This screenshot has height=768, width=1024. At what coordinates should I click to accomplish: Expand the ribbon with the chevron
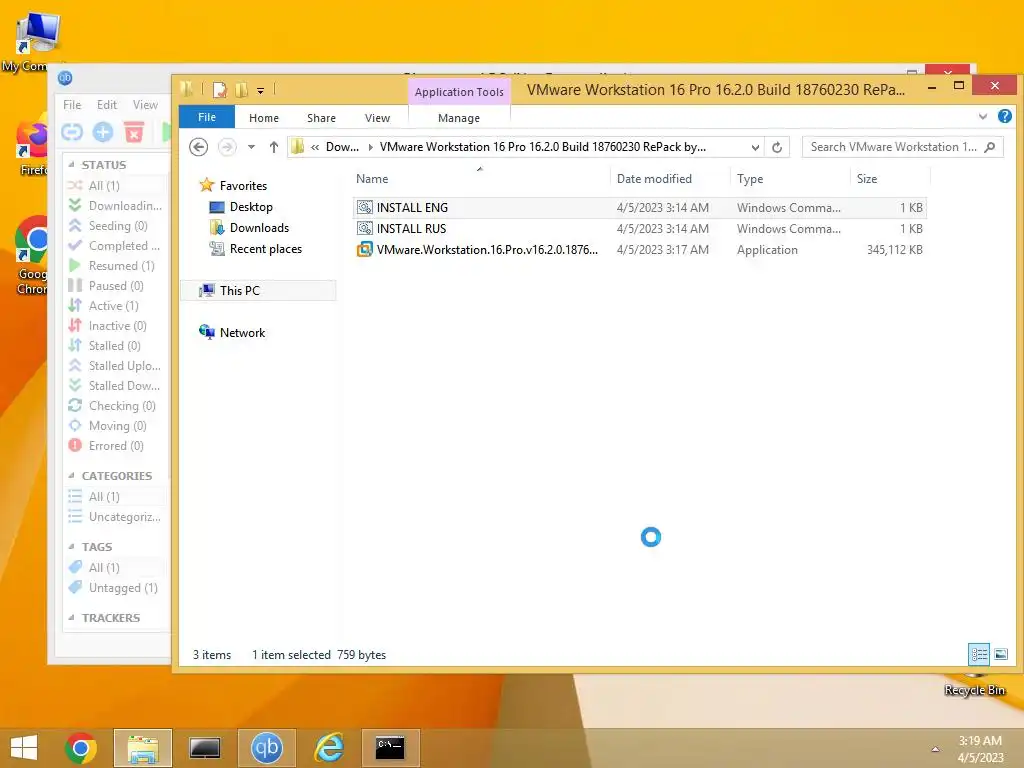pos(983,117)
